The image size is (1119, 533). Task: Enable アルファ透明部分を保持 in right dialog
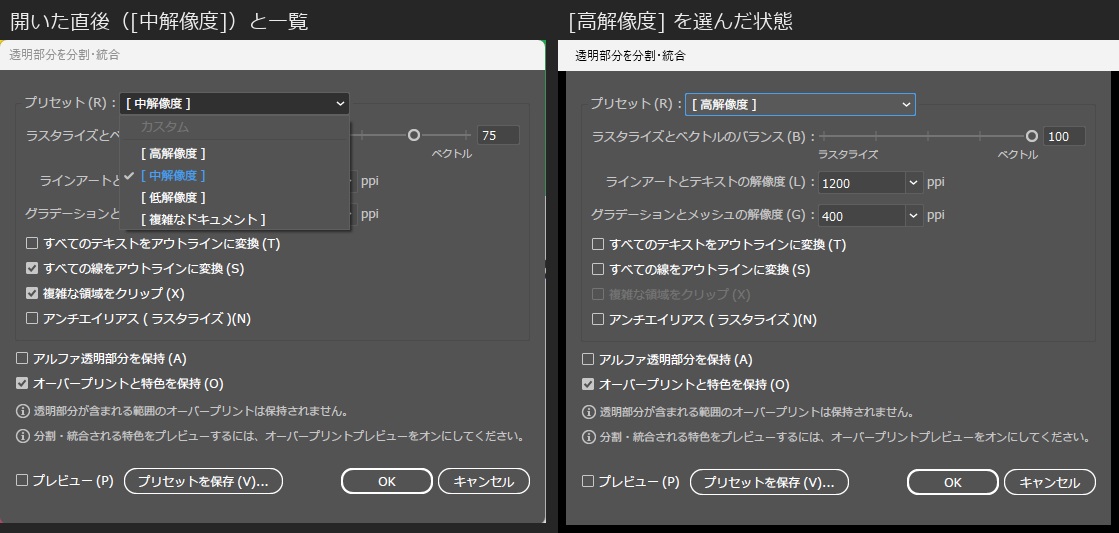click(x=588, y=359)
